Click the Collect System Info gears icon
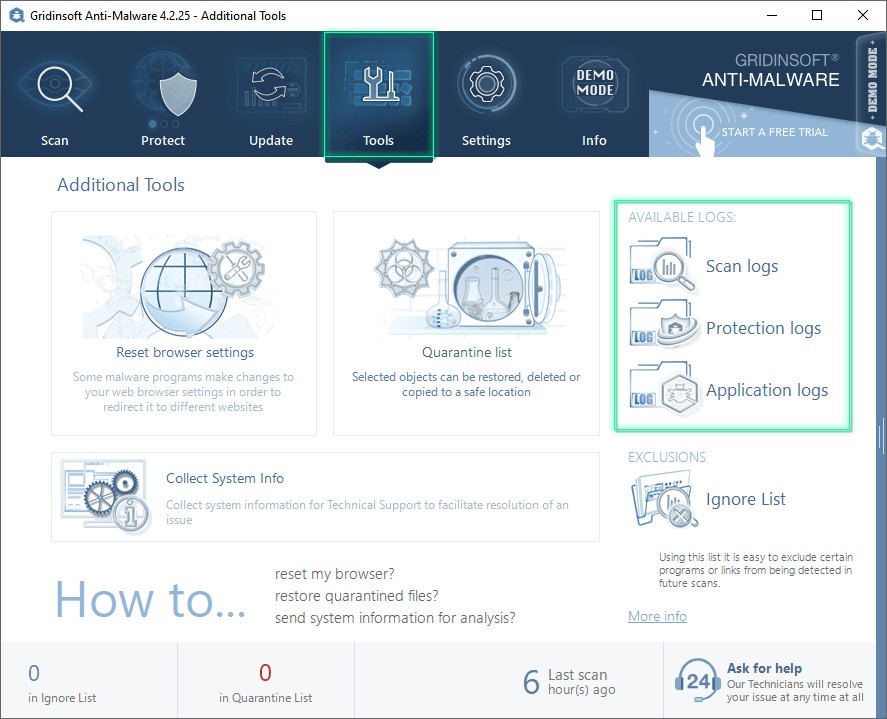 [104, 496]
